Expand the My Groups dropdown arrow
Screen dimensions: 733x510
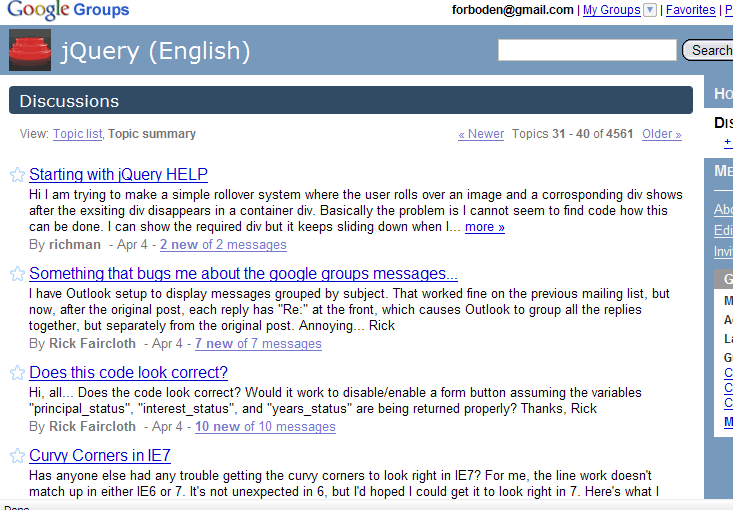650,10
